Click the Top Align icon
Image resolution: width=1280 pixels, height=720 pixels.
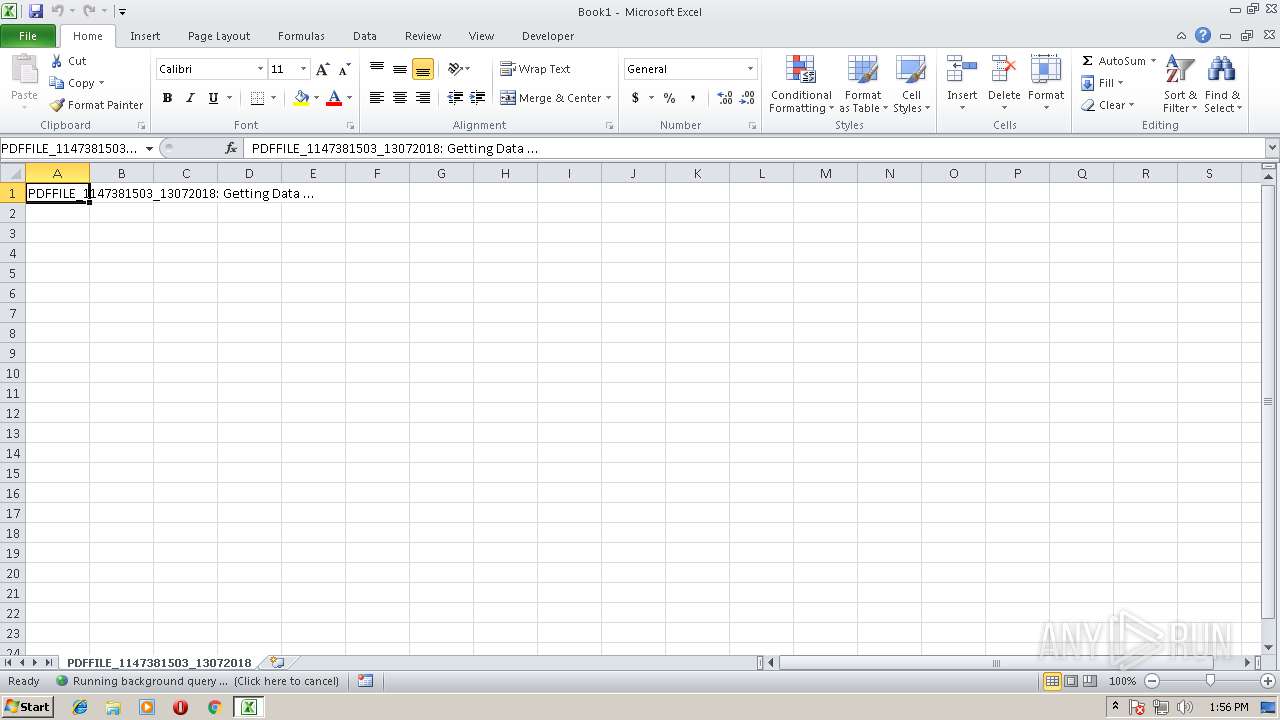pos(377,69)
